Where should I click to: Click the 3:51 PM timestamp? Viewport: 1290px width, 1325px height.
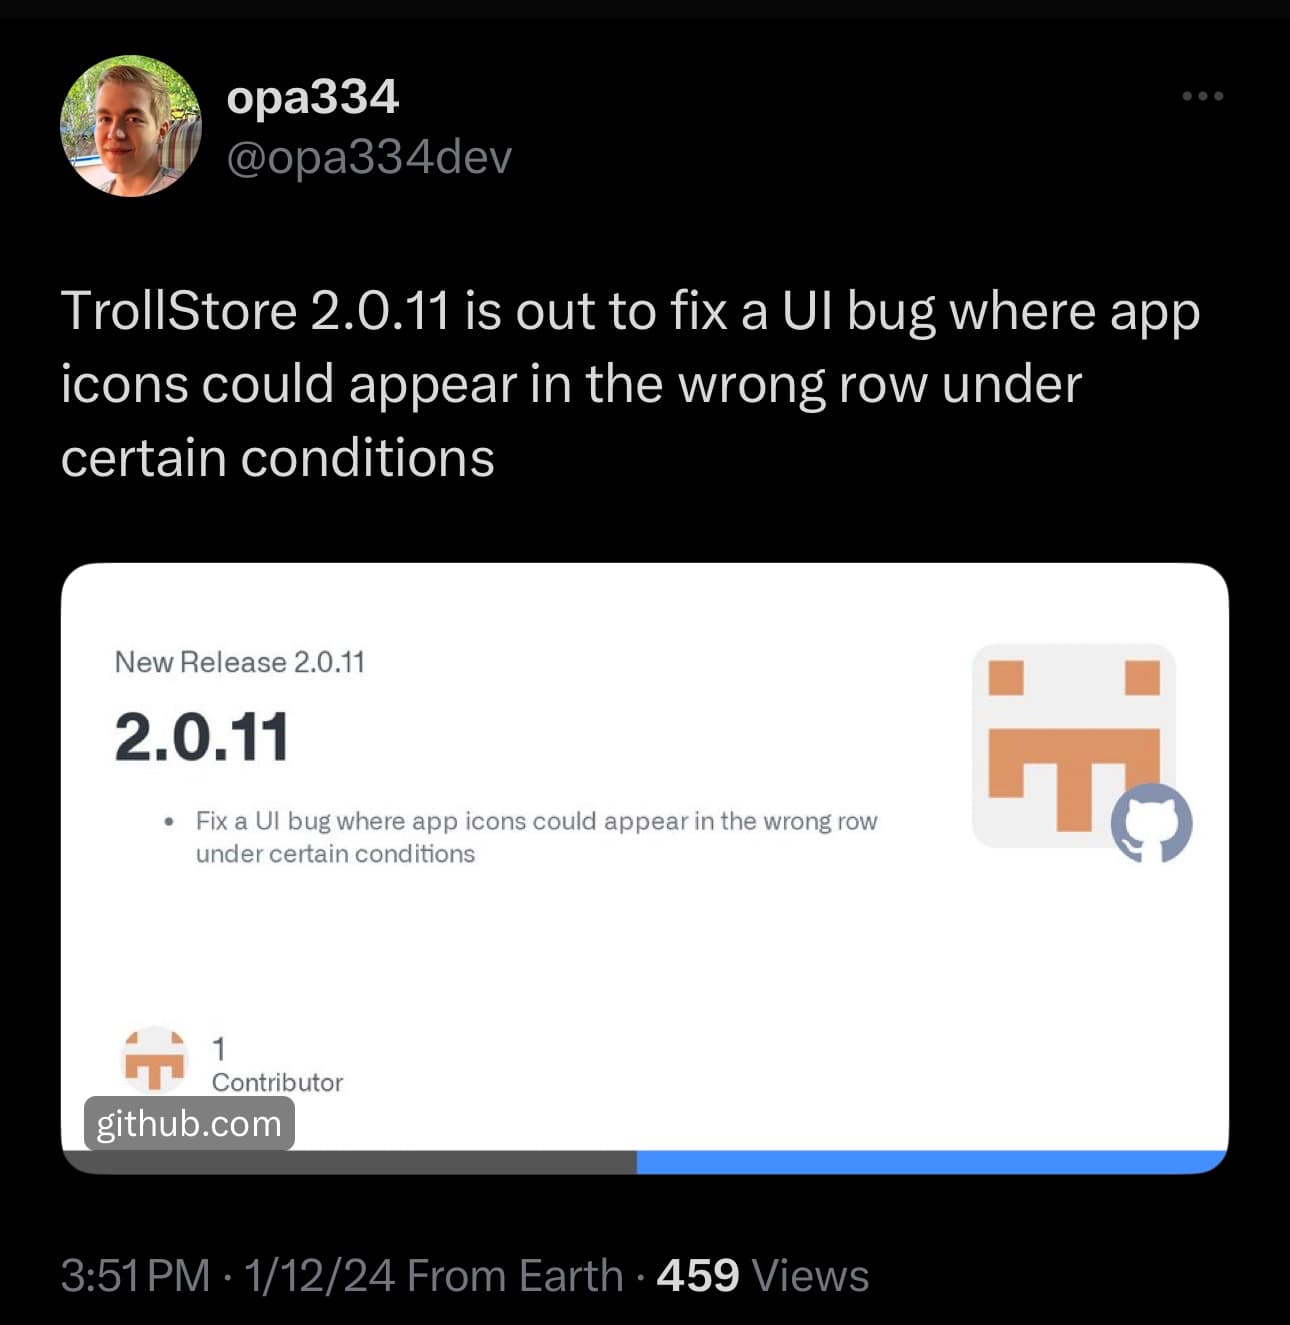(135, 1276)
